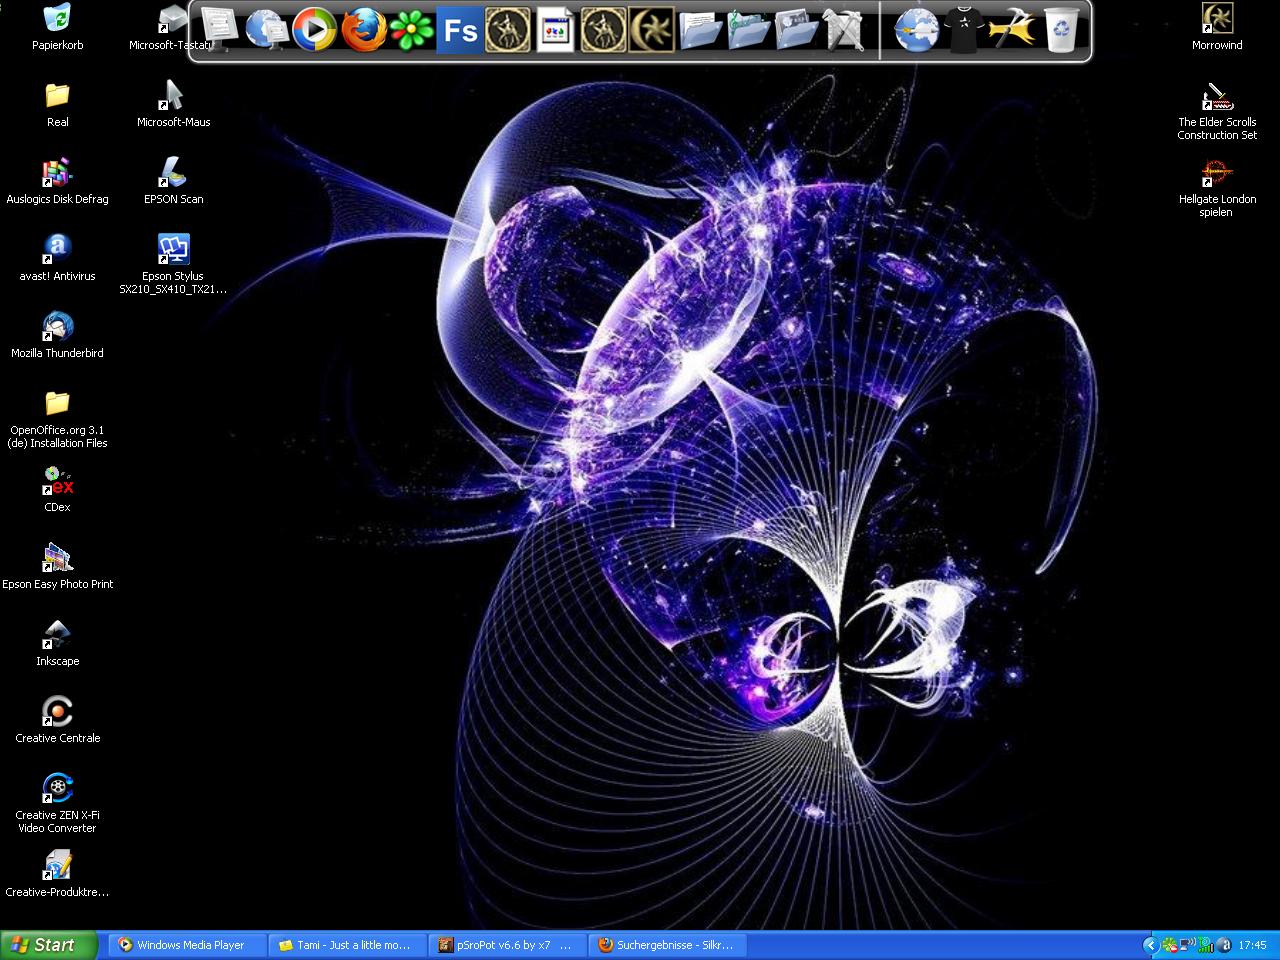This screenshot has width=1280, height=960.
Task: Click the blue Fs icon in dock
Action: tap(459, 30)
